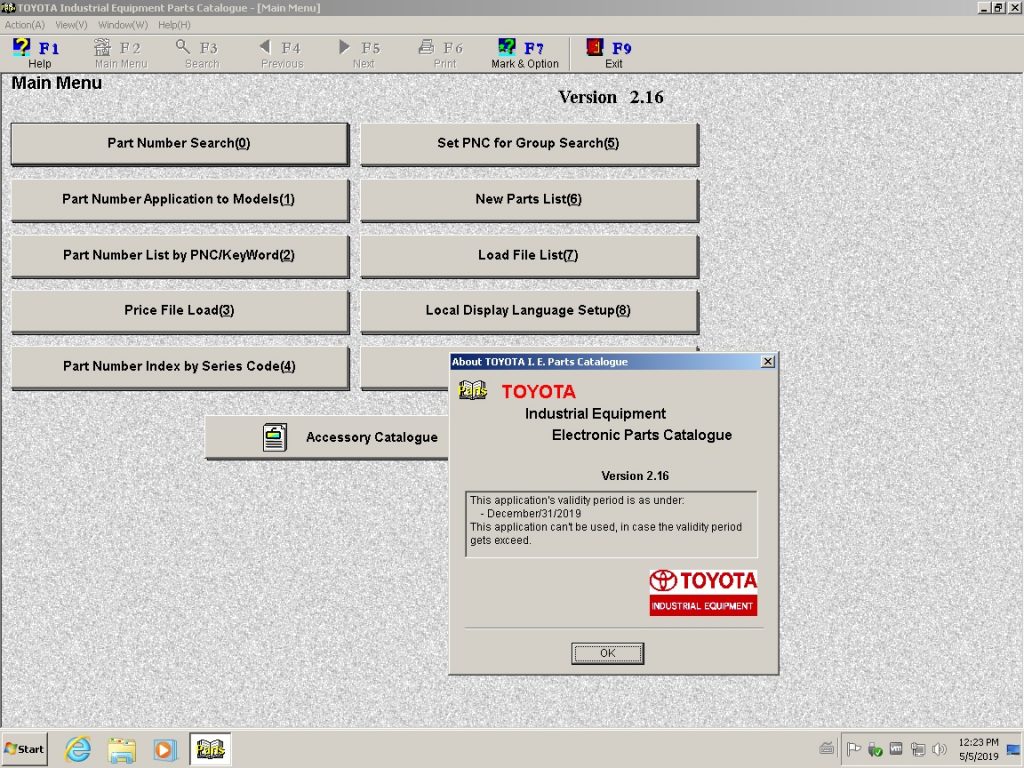Select the Parts Catalogue taskbar icon
The width and height of the screenshot is (1024, 768).
pos(210,749)
